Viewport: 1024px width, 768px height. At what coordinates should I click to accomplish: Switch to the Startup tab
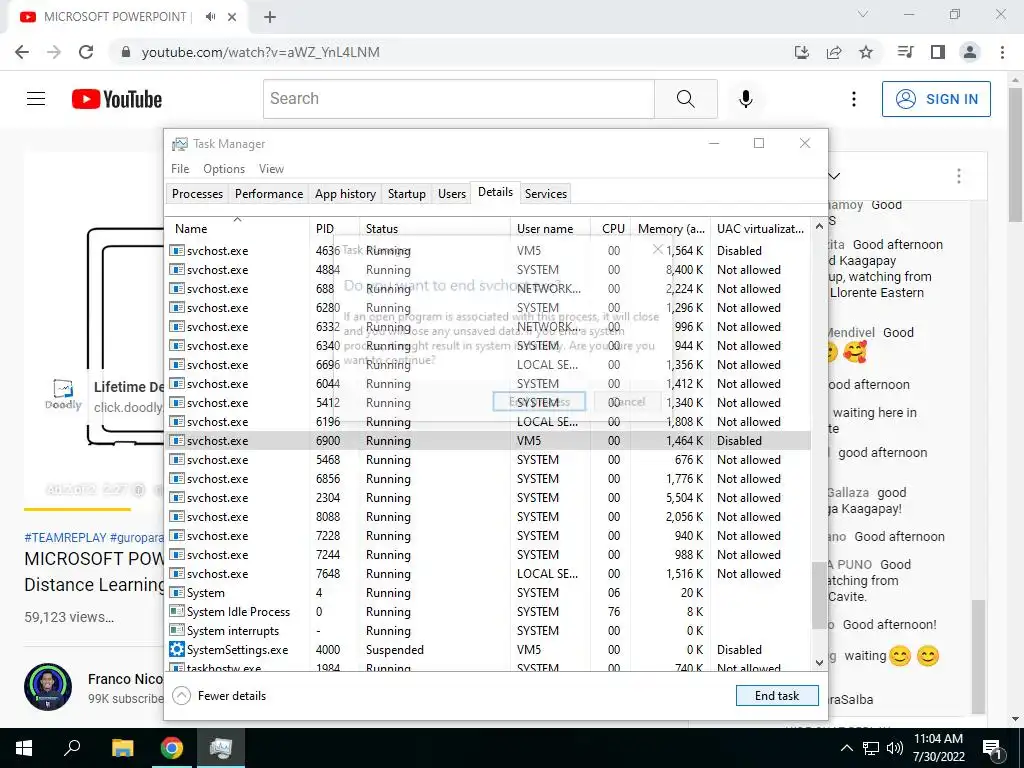click(x=407, y=194)
